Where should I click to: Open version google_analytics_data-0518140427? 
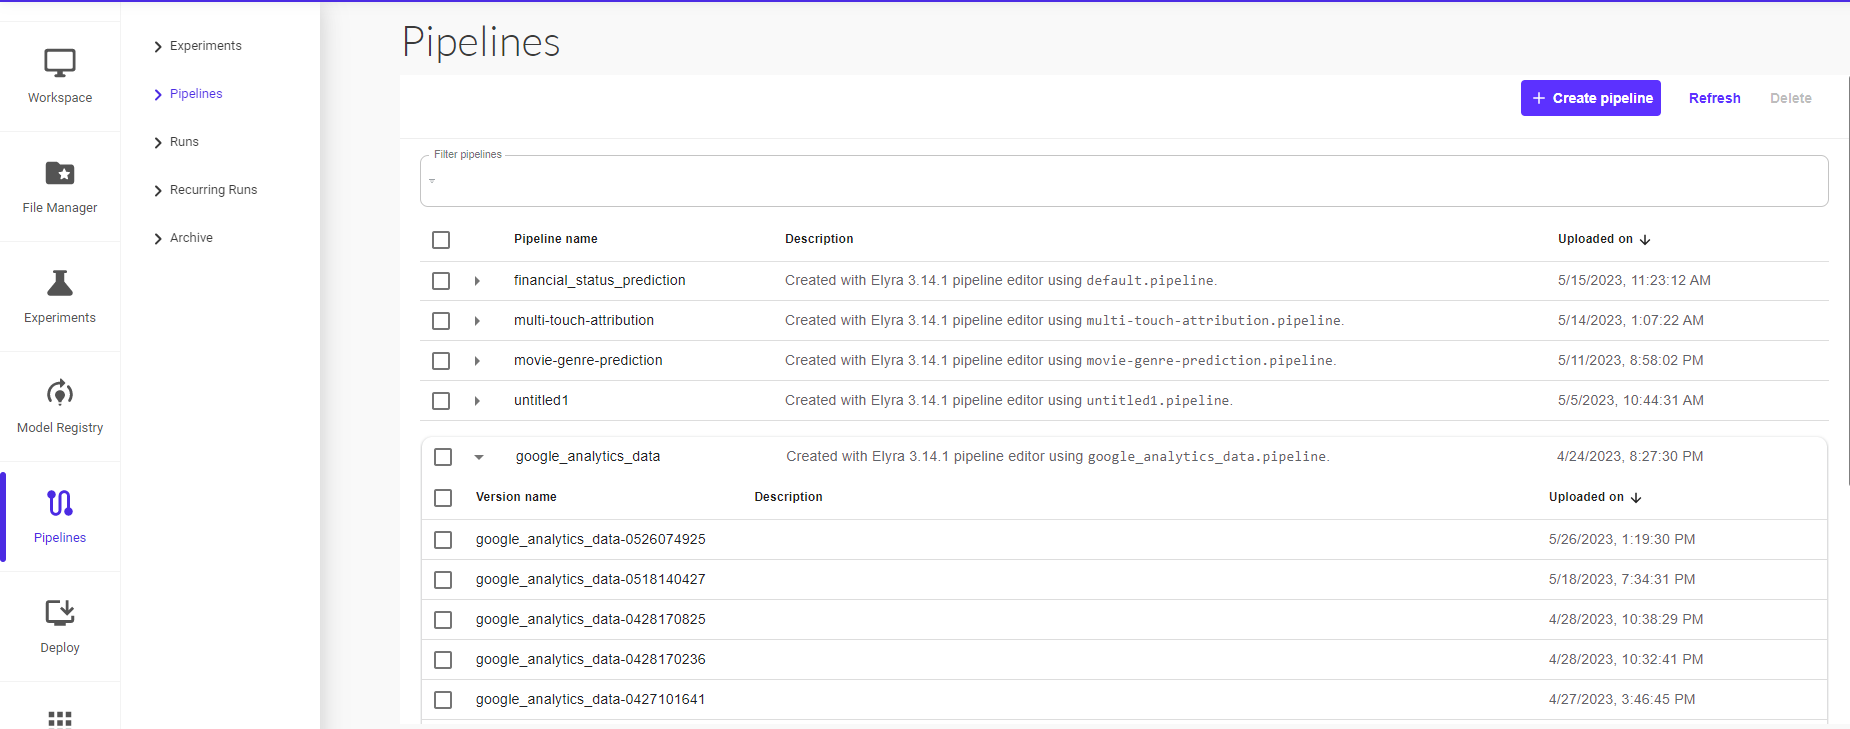(x=591, y=579)
